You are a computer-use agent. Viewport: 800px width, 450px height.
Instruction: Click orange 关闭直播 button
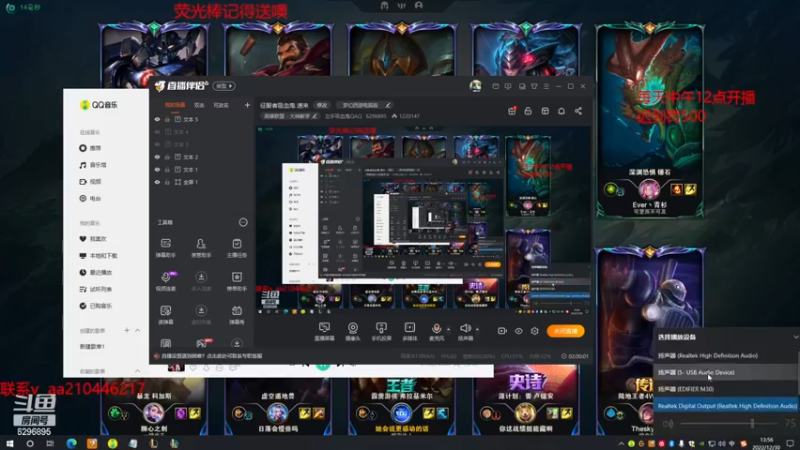565,331
